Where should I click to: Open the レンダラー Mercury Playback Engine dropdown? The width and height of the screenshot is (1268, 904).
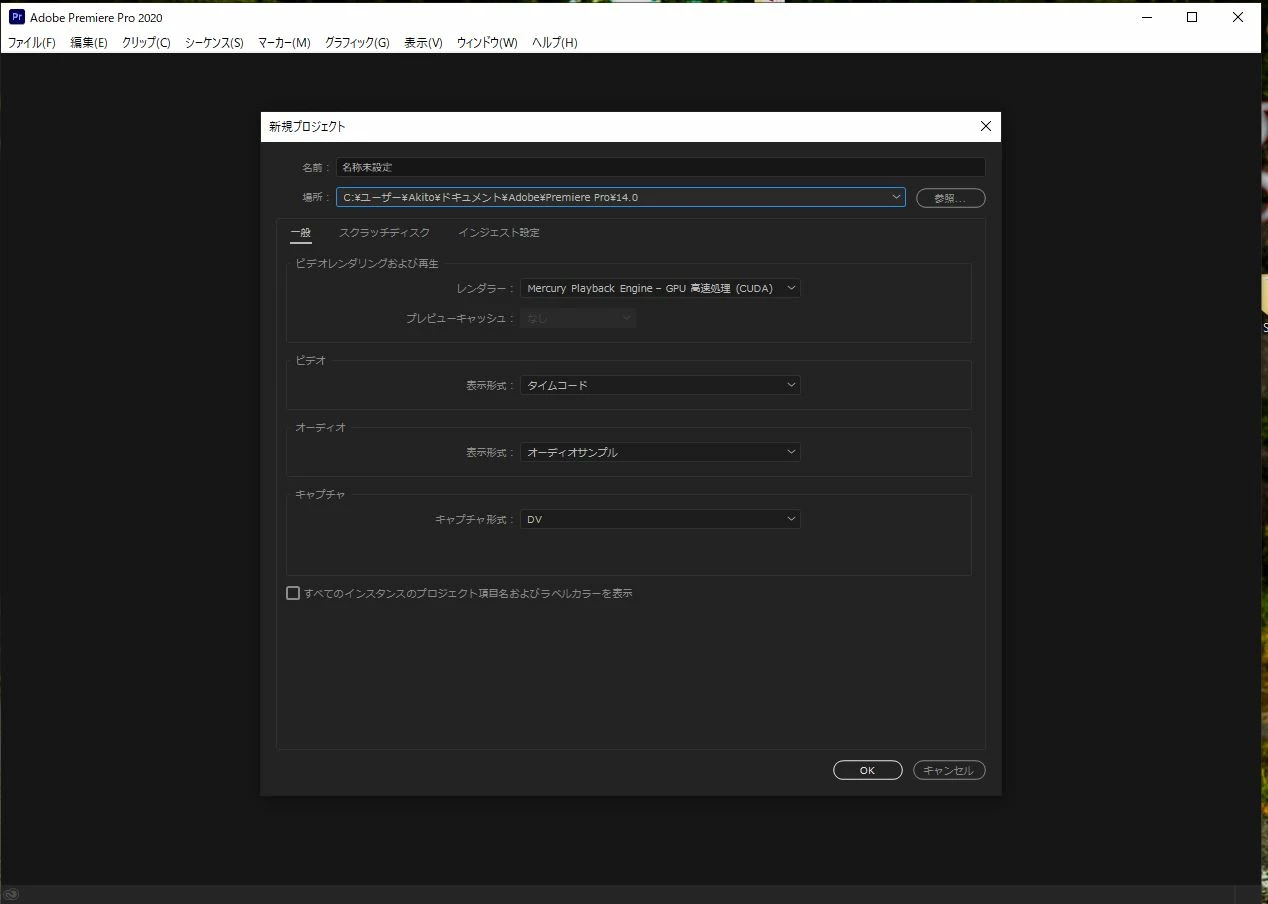tap(660, 288)
